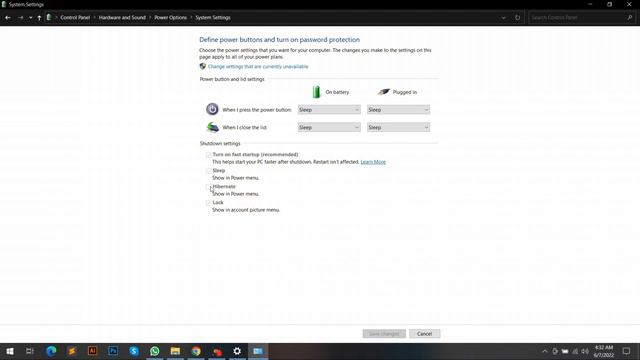640x360 pixels.
Task: Open Sublime Text from taskbar
Action: [72, 351]
